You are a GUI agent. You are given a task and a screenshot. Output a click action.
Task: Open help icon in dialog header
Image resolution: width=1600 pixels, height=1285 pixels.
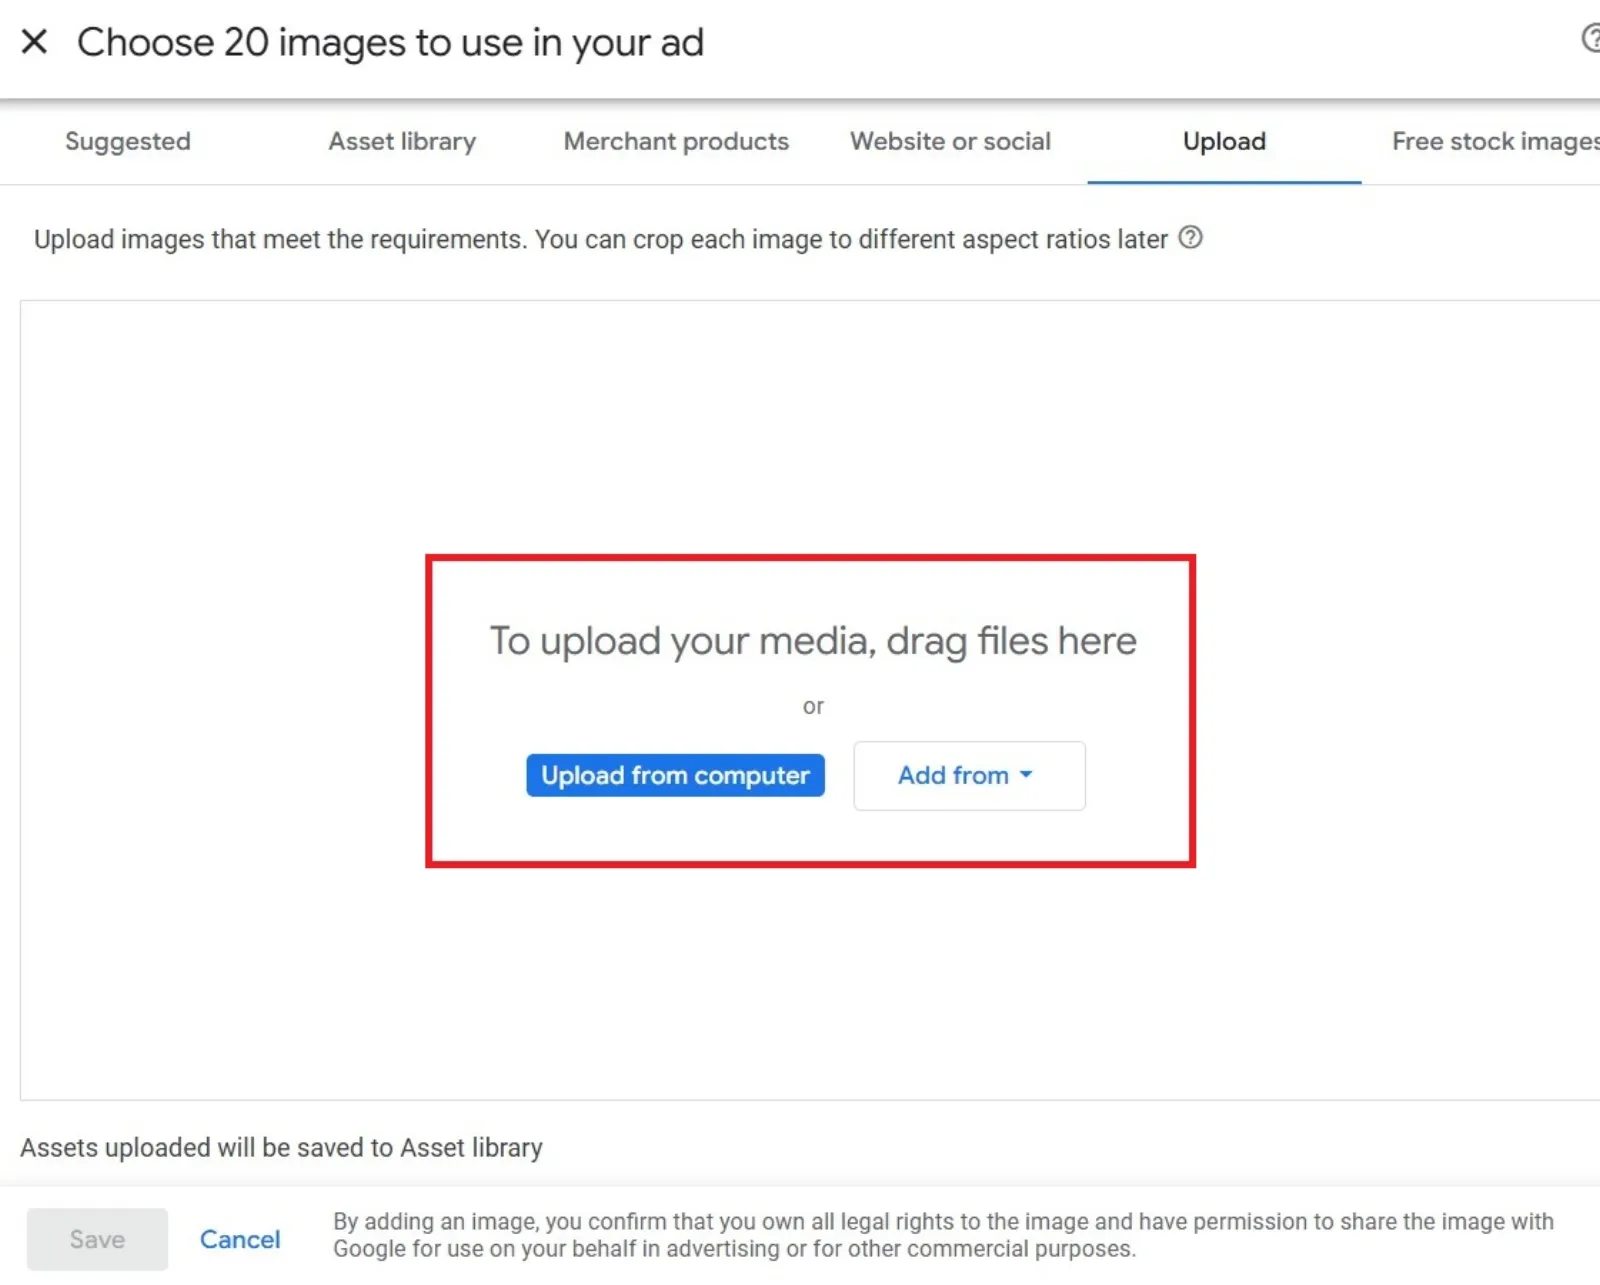[1591, 39]
